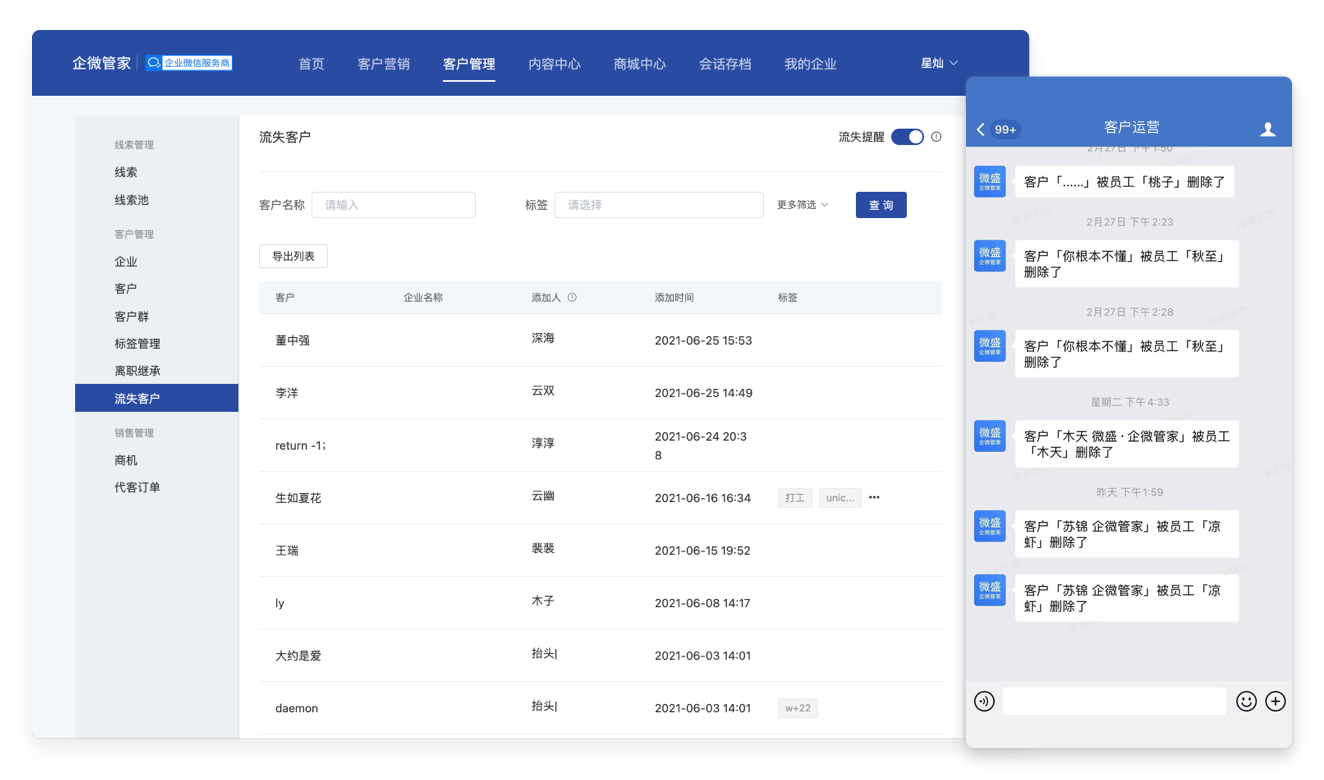Open the 标签 select dropdown
Screen dimensions: 1324x780
click(x=658, y=205)
